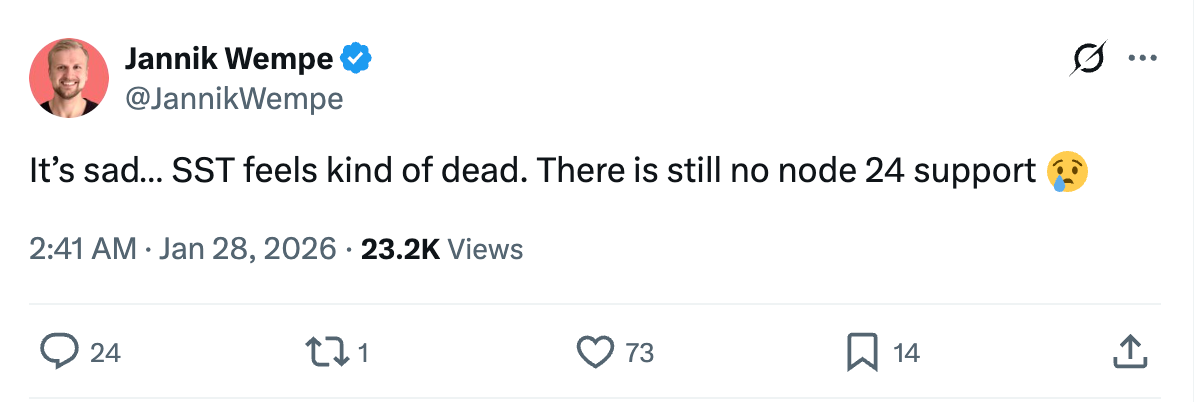View the 23.2K Views analytics
This screenshot has height=402, width=1194.
pos(441,249)
